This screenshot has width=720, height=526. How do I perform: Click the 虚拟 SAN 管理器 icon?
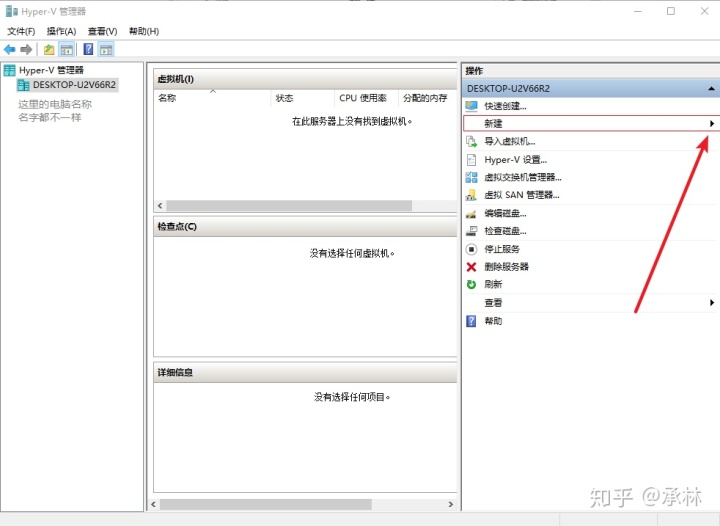point(471,195)
